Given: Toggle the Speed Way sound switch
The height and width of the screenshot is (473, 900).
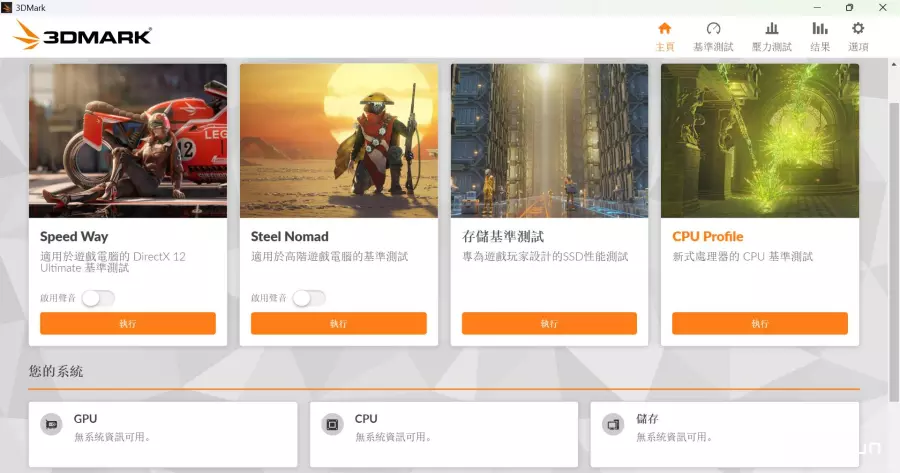Looking at the screenshot, I should click(98, 298).
